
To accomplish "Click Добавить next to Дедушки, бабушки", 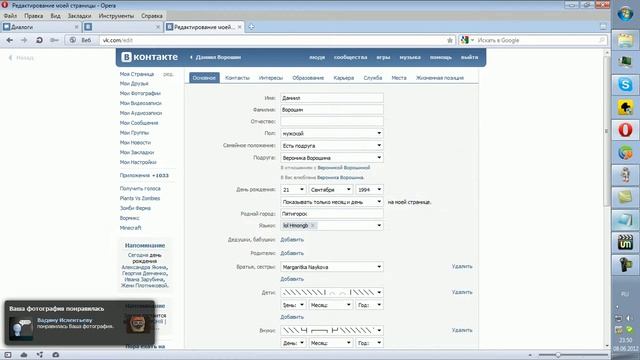I will tap(292, 240).
